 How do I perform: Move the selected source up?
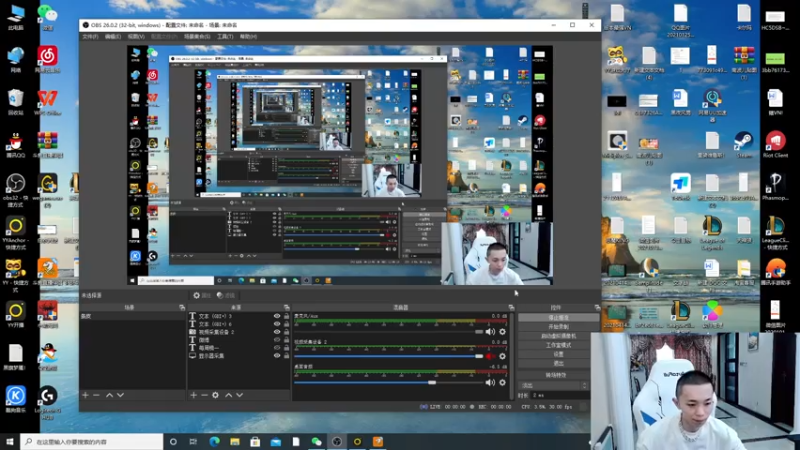coord(229,395)
